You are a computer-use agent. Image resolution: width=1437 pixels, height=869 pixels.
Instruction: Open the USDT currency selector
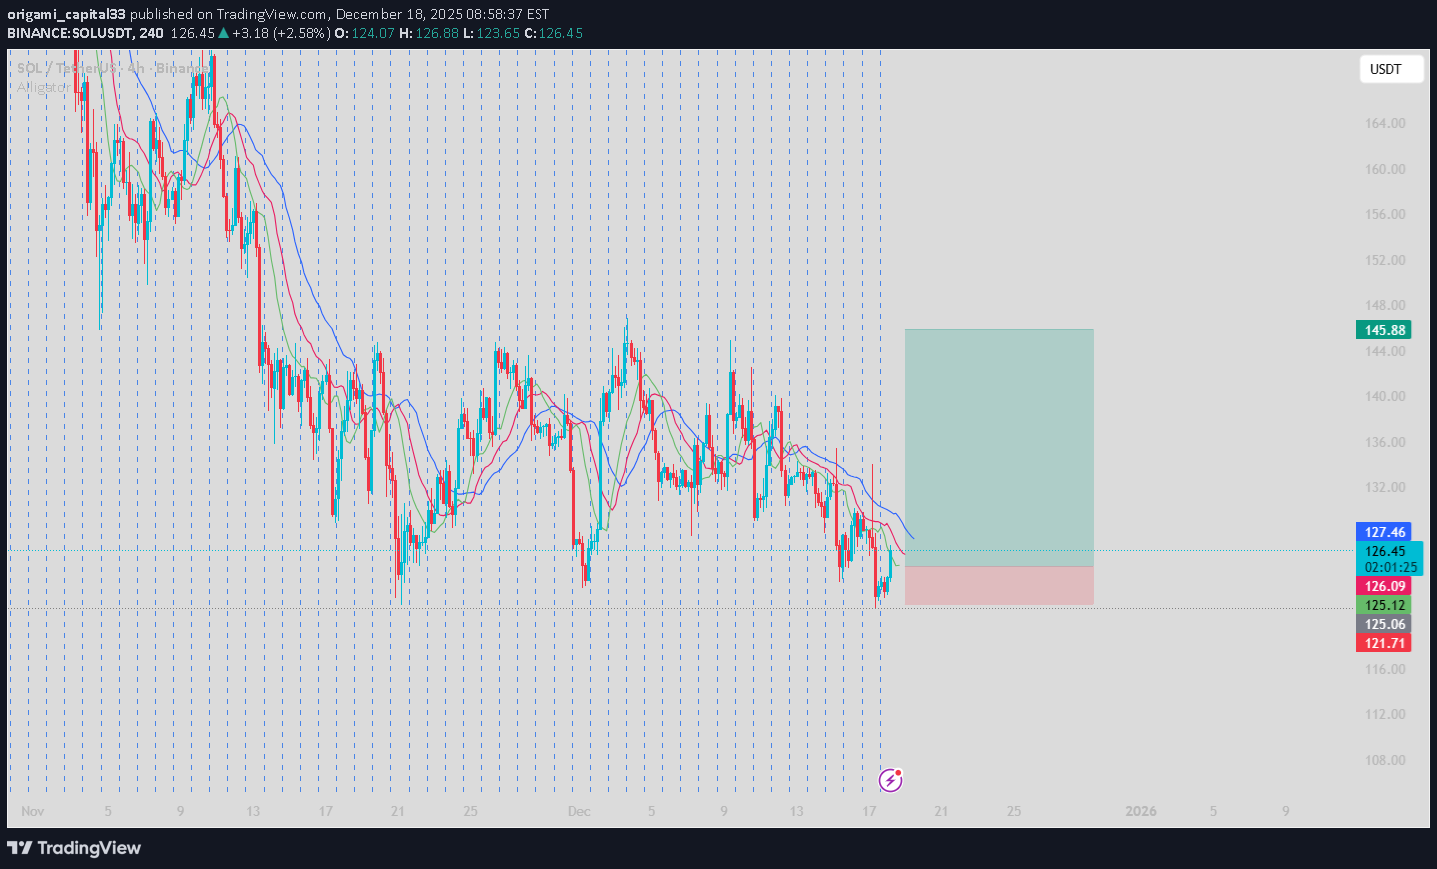click(x=1390, y=69)
